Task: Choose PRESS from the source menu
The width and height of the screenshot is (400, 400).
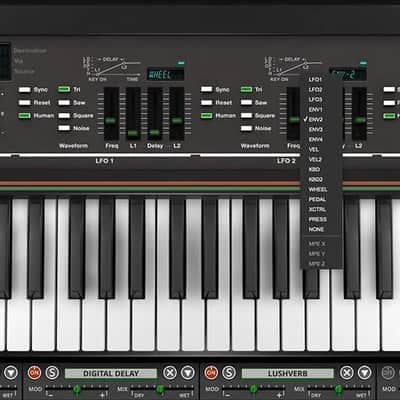Action: (x=322, y=219)
